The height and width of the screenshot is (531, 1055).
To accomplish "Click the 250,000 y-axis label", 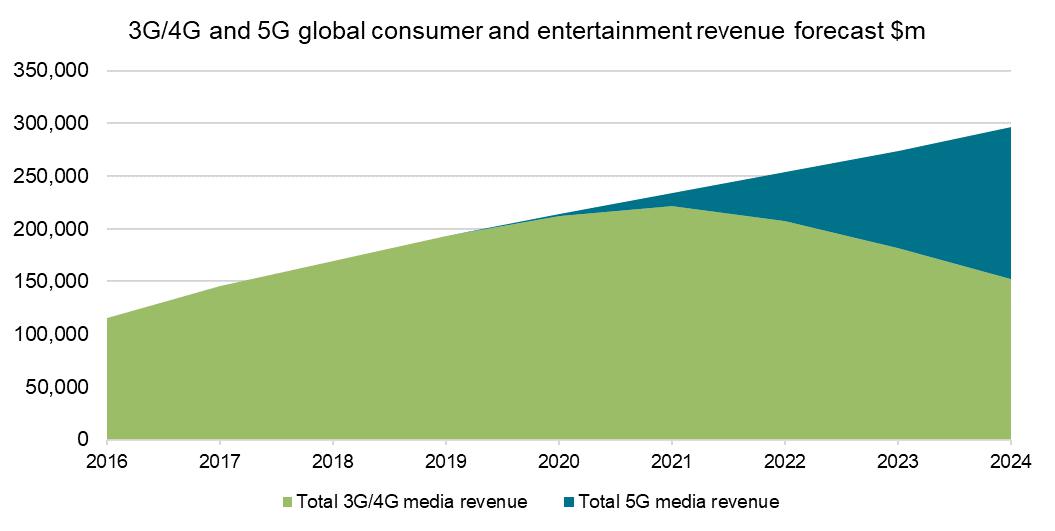I will [x=52, y=176].
